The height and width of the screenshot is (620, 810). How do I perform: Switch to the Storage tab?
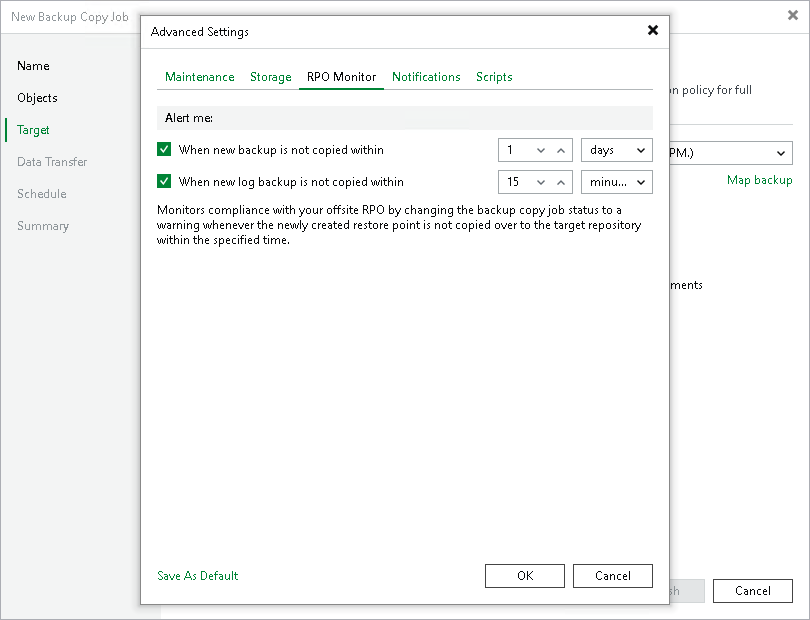[269, 76]
